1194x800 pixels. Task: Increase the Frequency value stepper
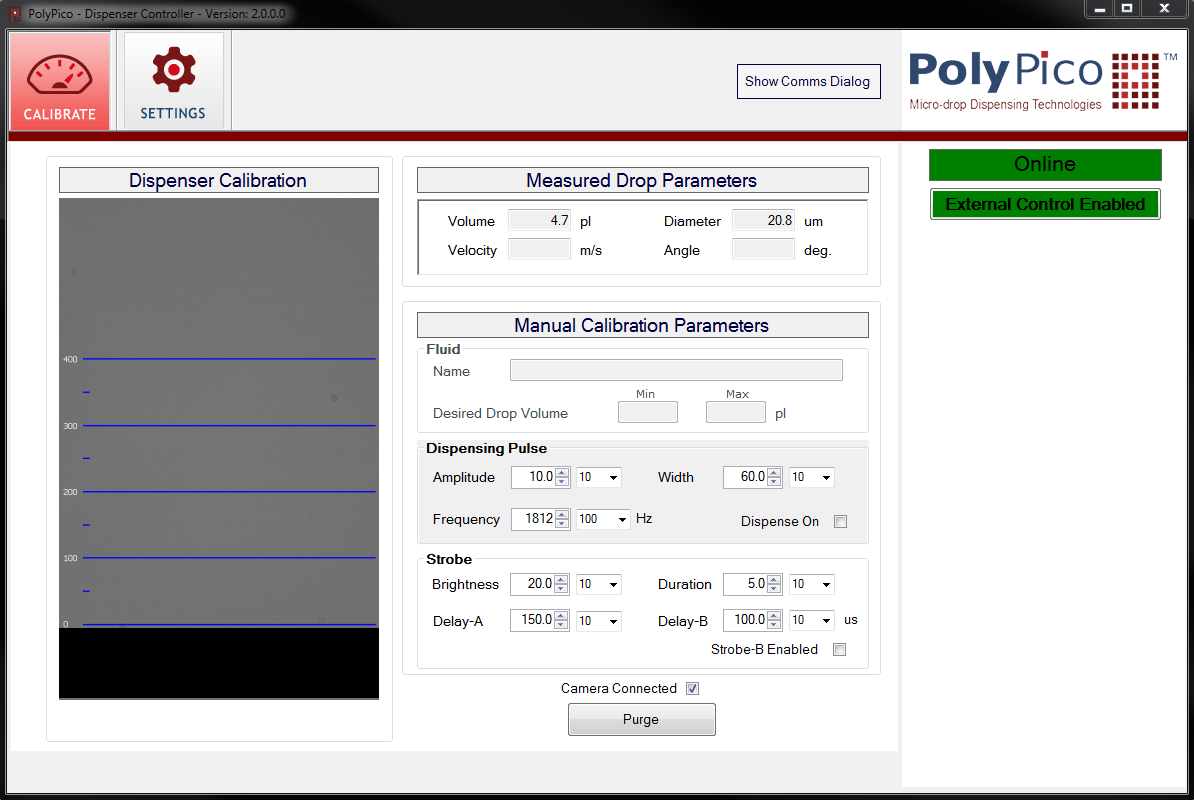562,514
